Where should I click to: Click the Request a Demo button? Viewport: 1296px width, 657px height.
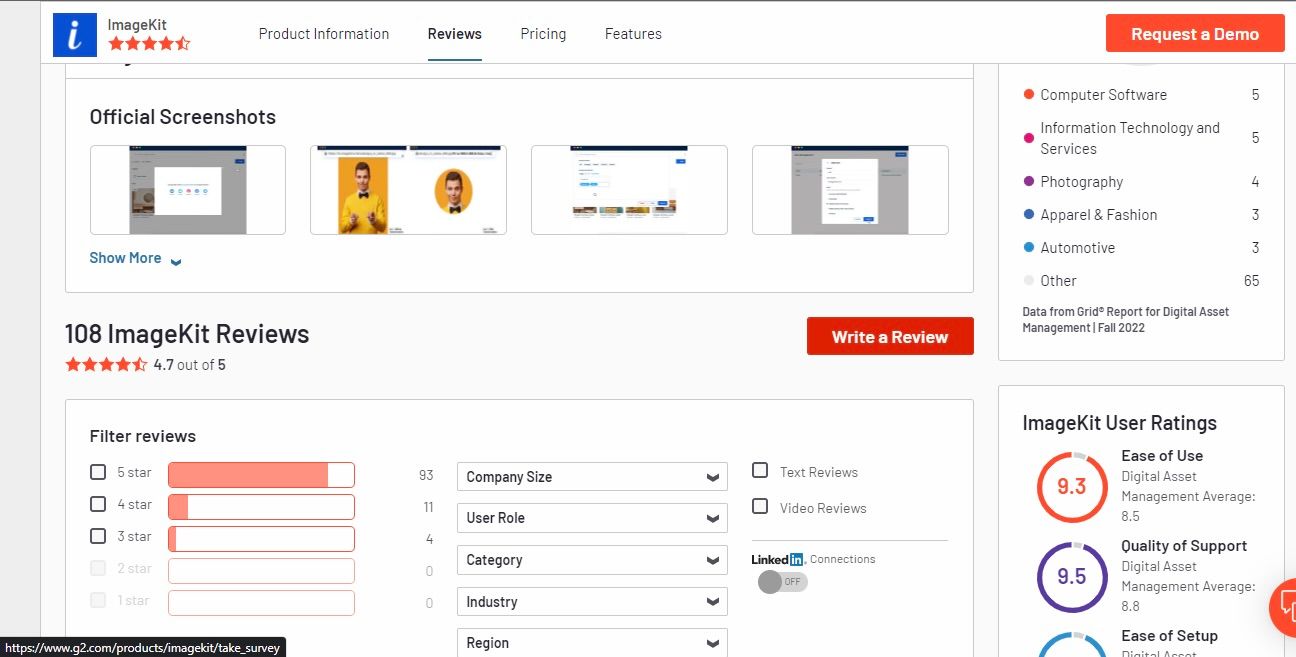1195,34
